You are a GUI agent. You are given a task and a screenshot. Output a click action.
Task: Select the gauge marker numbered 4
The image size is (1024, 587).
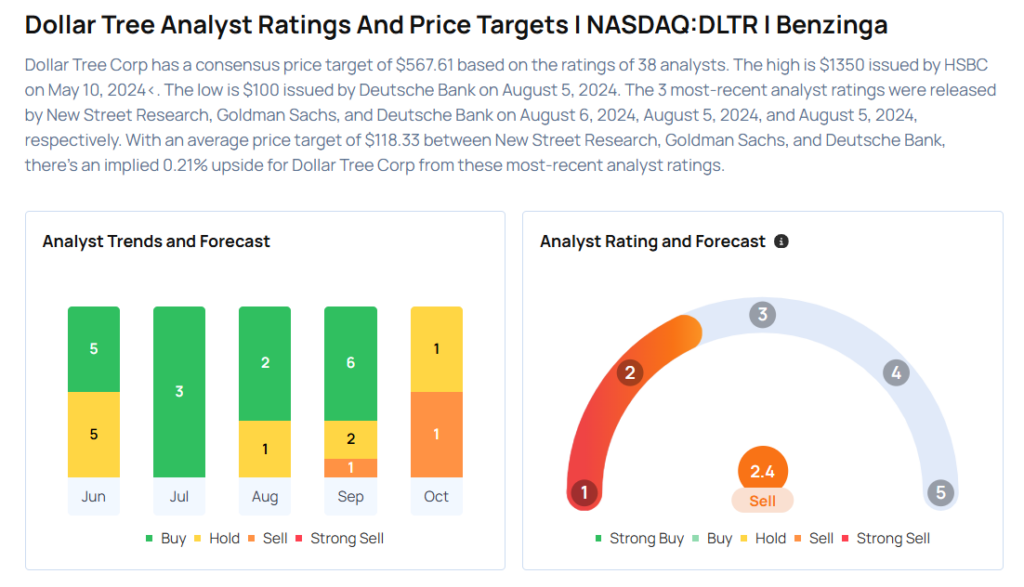(896, 373)
